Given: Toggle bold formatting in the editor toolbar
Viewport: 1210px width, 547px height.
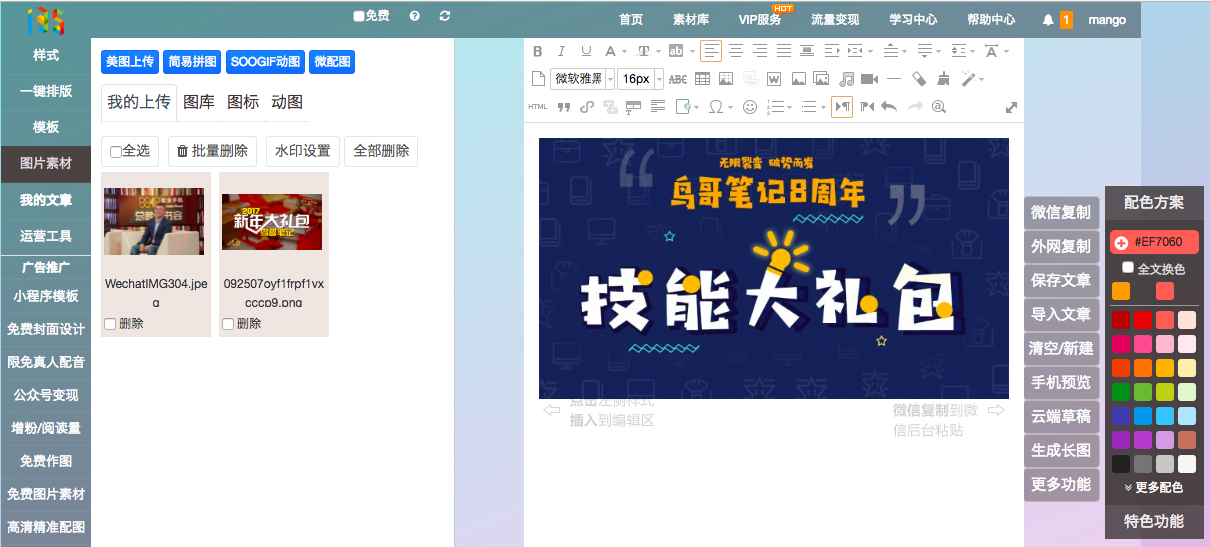Looking at the screenshot, I should (x=538, y=51).
